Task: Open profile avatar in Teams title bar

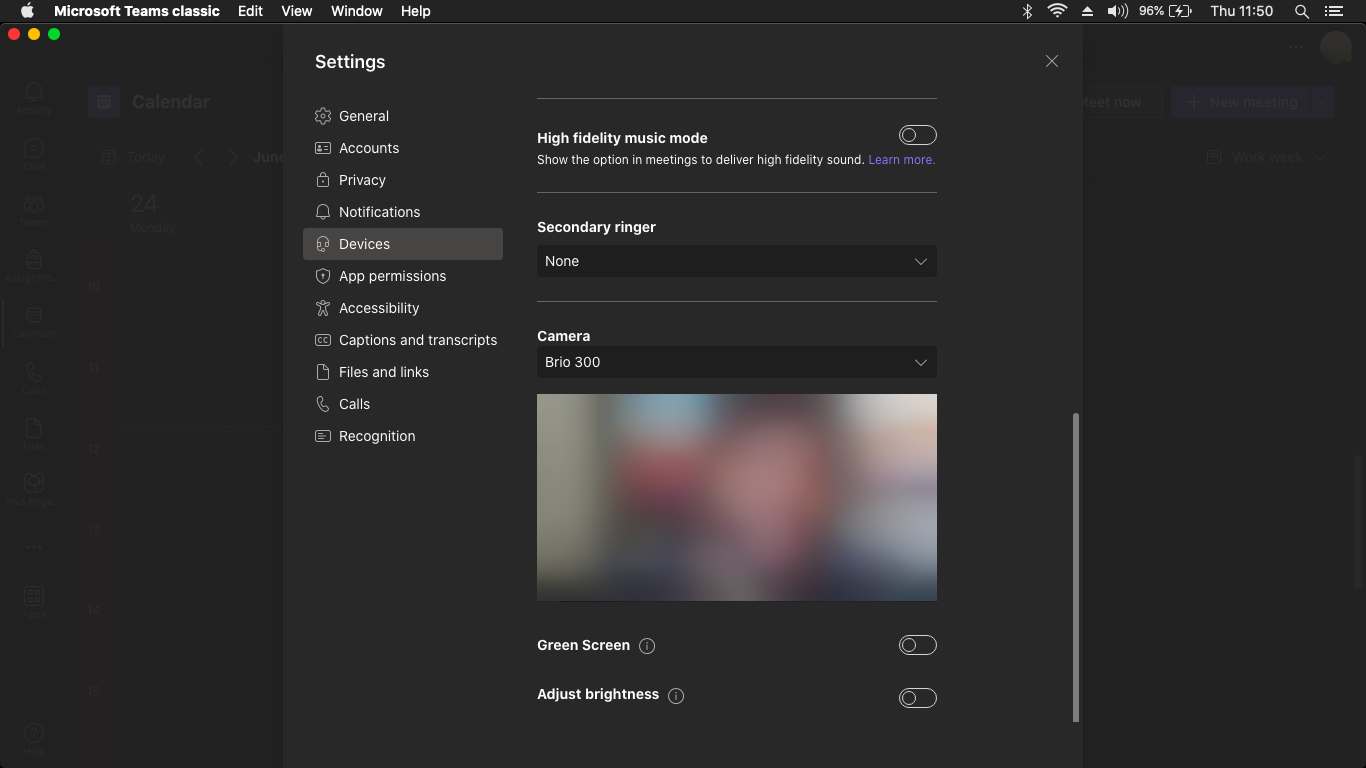Action: tap(1336, 47)
